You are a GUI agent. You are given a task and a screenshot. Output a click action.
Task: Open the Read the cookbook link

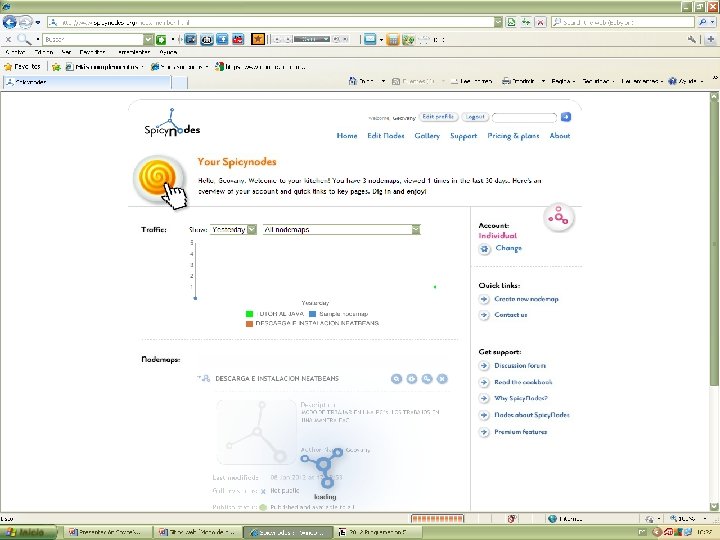point(523,382)
